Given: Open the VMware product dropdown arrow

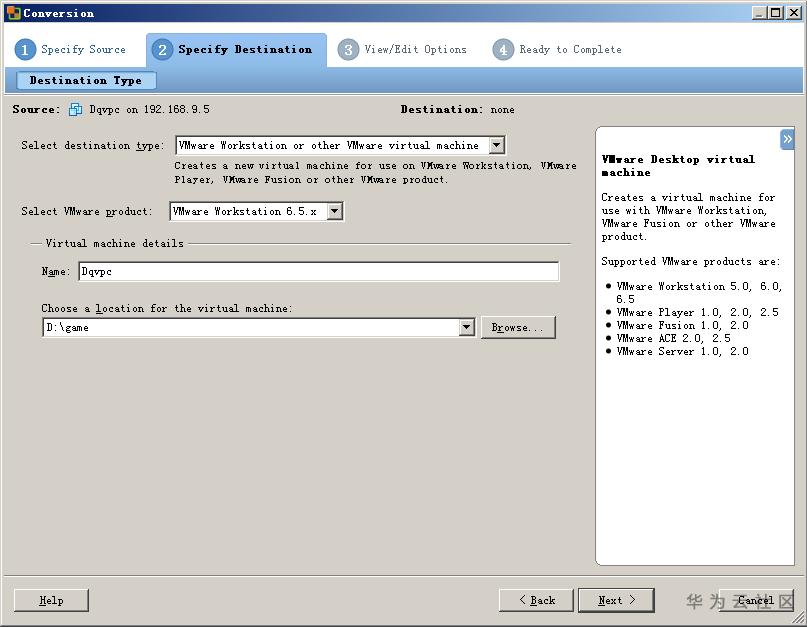Looking at the screenshot, I should tap(335, 211).
